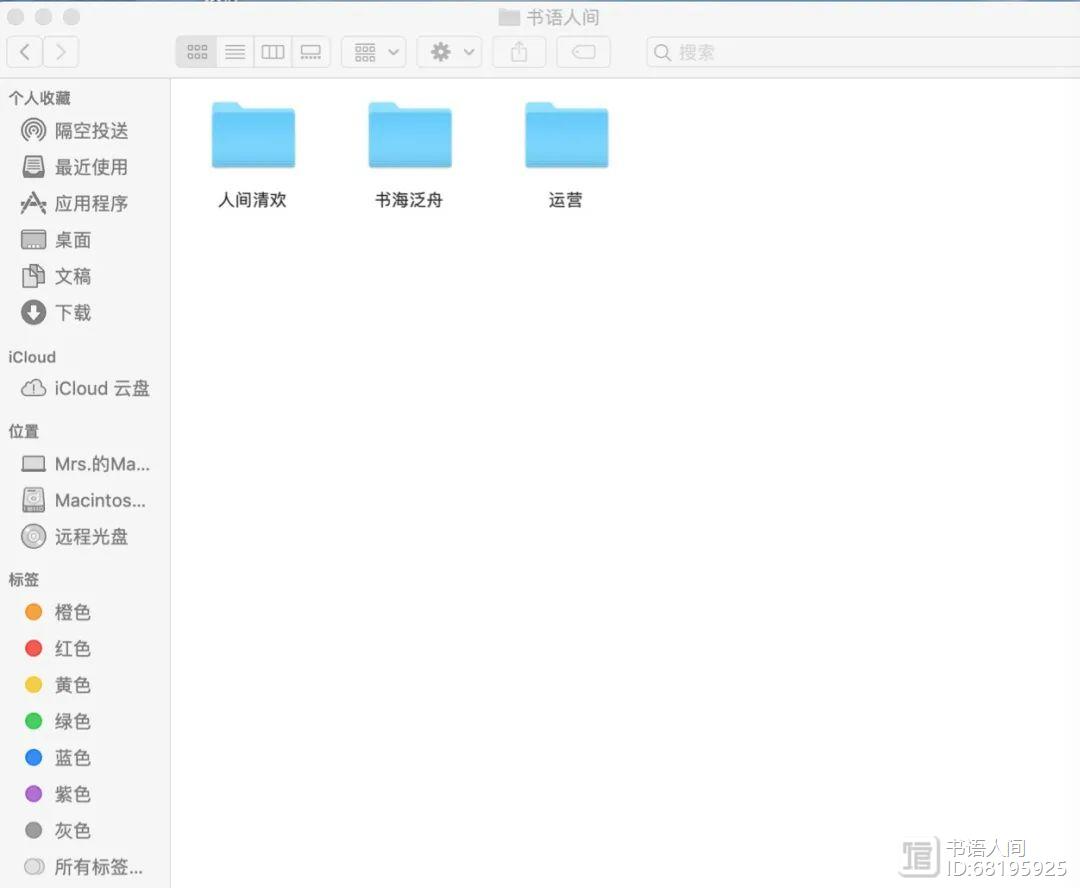Open the gear action menu
This screenshot has width=1080, height=888.
coord(450,52)
